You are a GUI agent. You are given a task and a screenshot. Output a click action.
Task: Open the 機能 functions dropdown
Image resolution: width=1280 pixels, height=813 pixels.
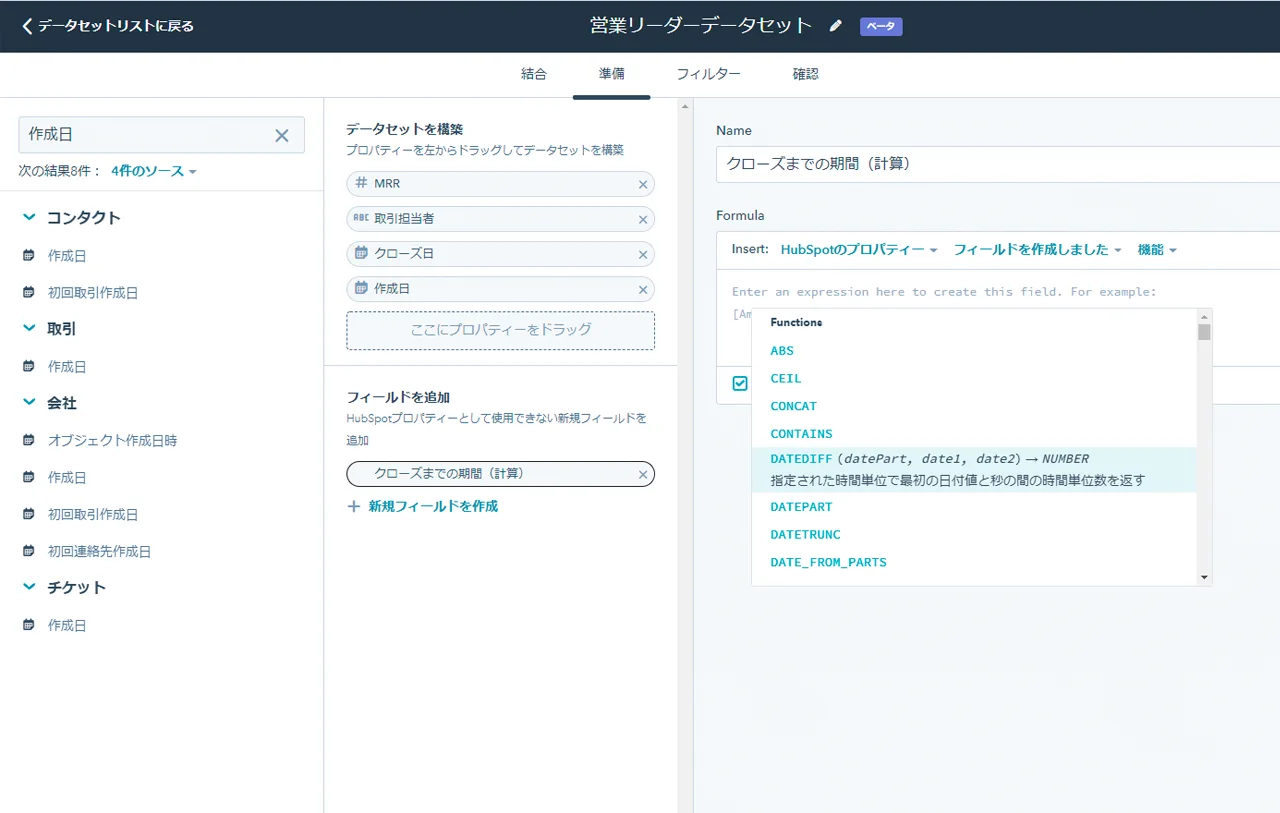(1157, 250)
